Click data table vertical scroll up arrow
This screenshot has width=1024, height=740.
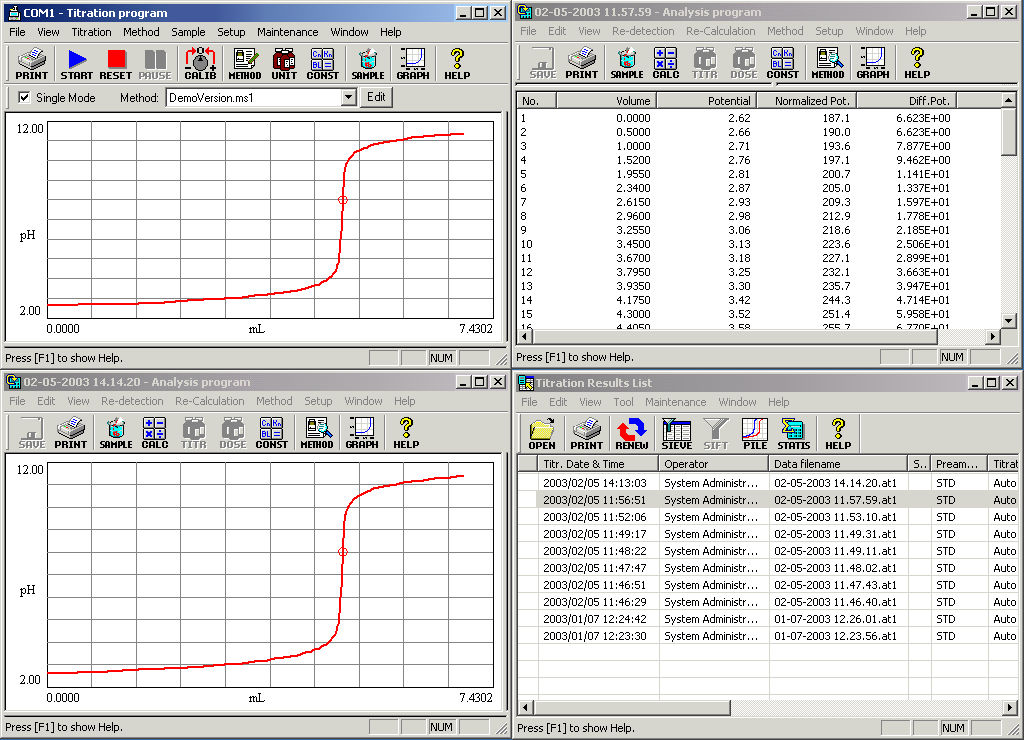pyautogui.click(x=1009, y=101)
